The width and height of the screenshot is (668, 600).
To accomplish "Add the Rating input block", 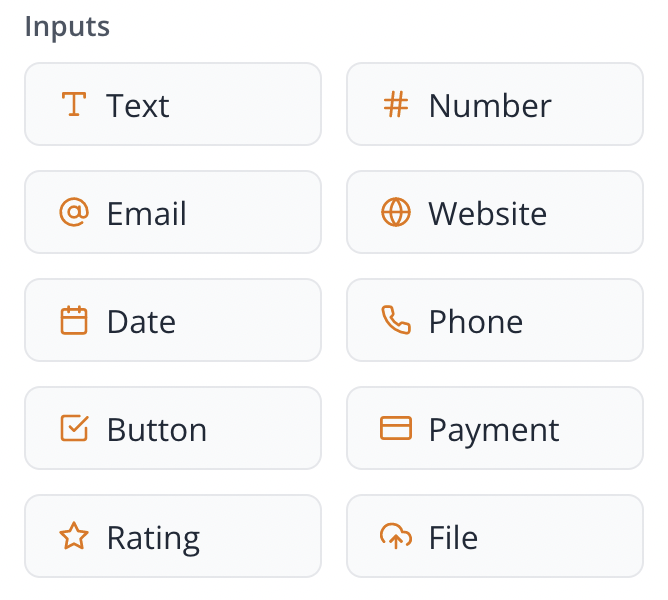I will (x=173, y=537).
